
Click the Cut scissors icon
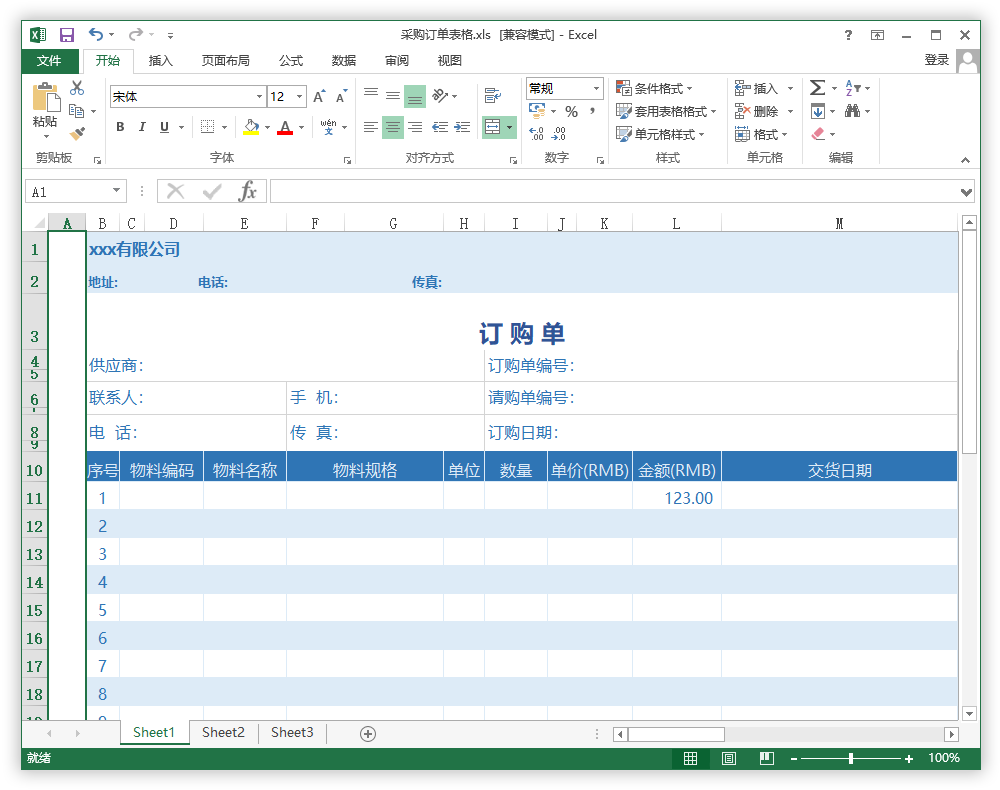(77, 88)
